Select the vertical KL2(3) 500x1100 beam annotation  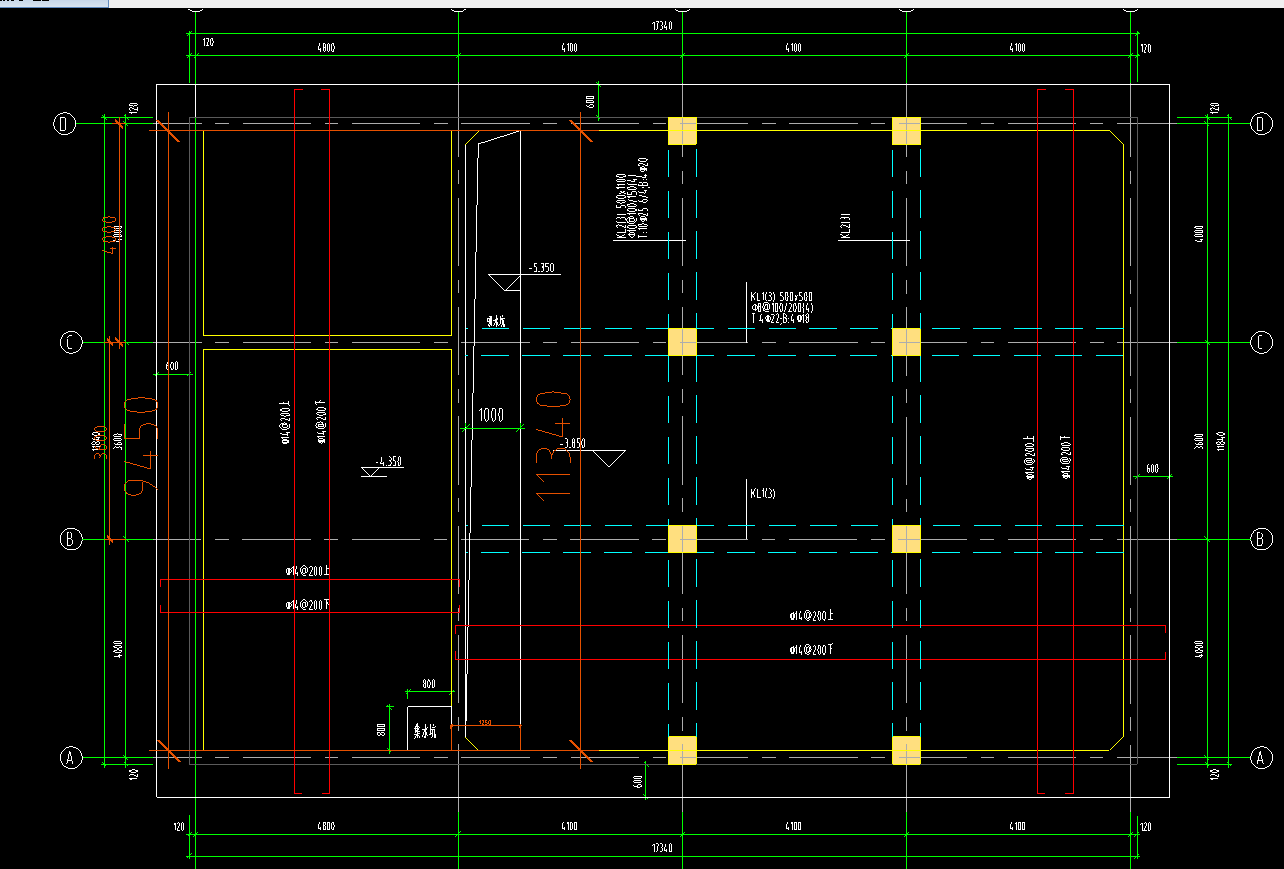(632, 199)
